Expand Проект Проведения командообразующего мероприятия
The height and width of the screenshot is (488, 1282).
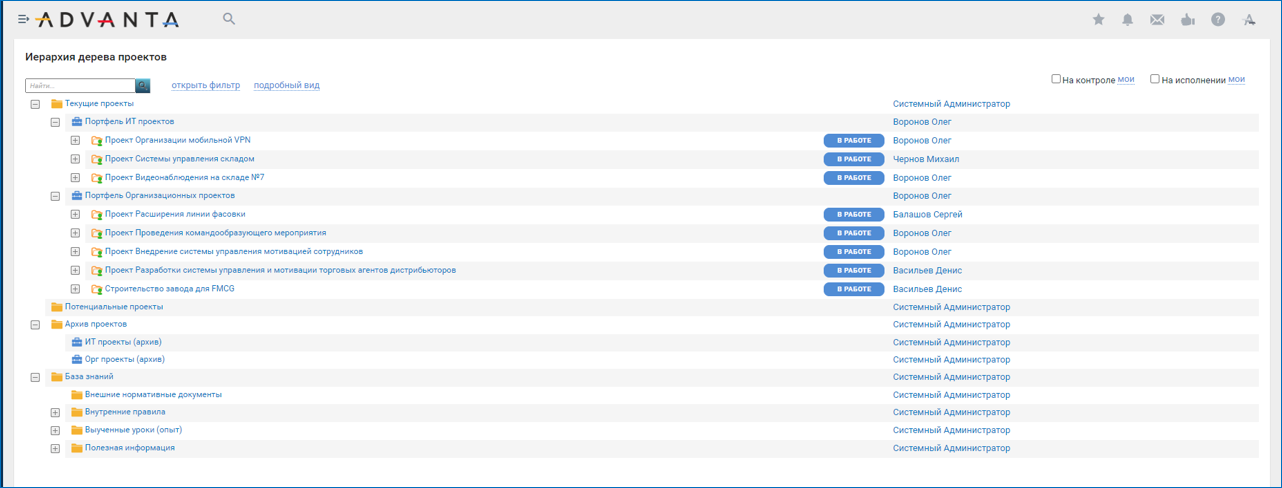(75, 233)
